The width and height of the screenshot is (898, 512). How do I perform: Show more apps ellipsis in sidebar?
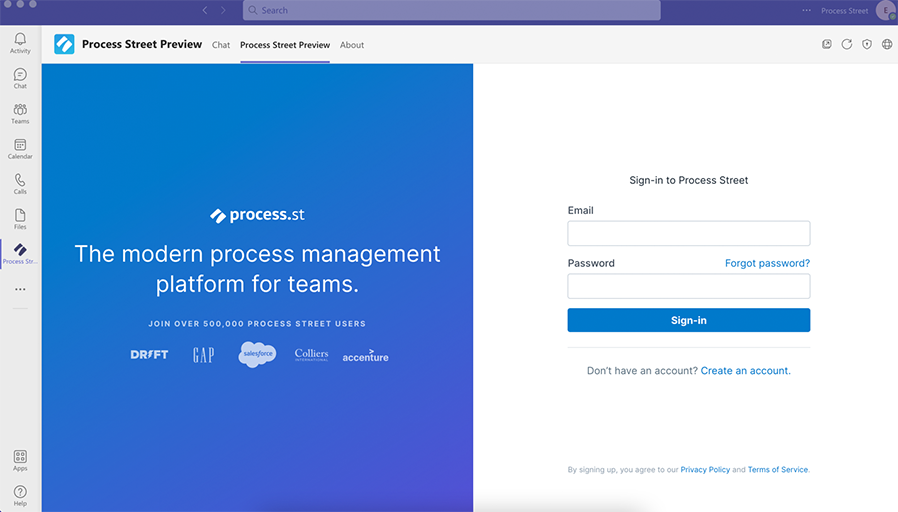pyautogui.click(x=20, y=289)
